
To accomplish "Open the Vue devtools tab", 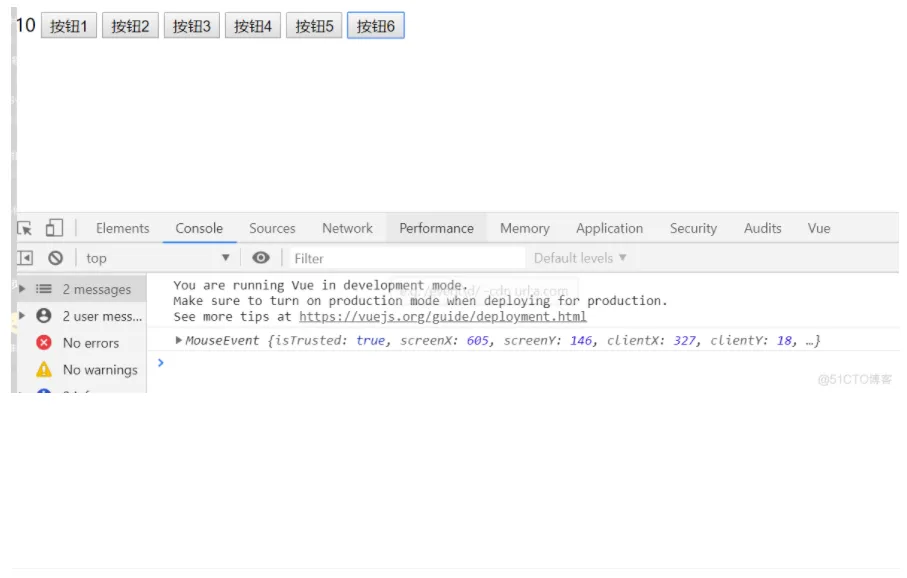I will pyautogui.click(x=818, y=229).
